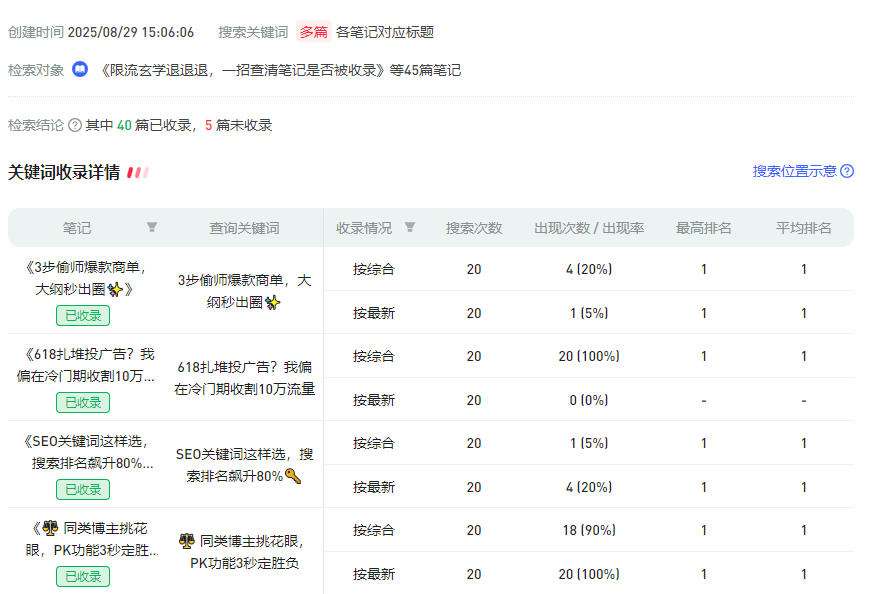876x594 pixels.
Task: Click the key emoji in SEO query keyword
Action: coord(293,476)
